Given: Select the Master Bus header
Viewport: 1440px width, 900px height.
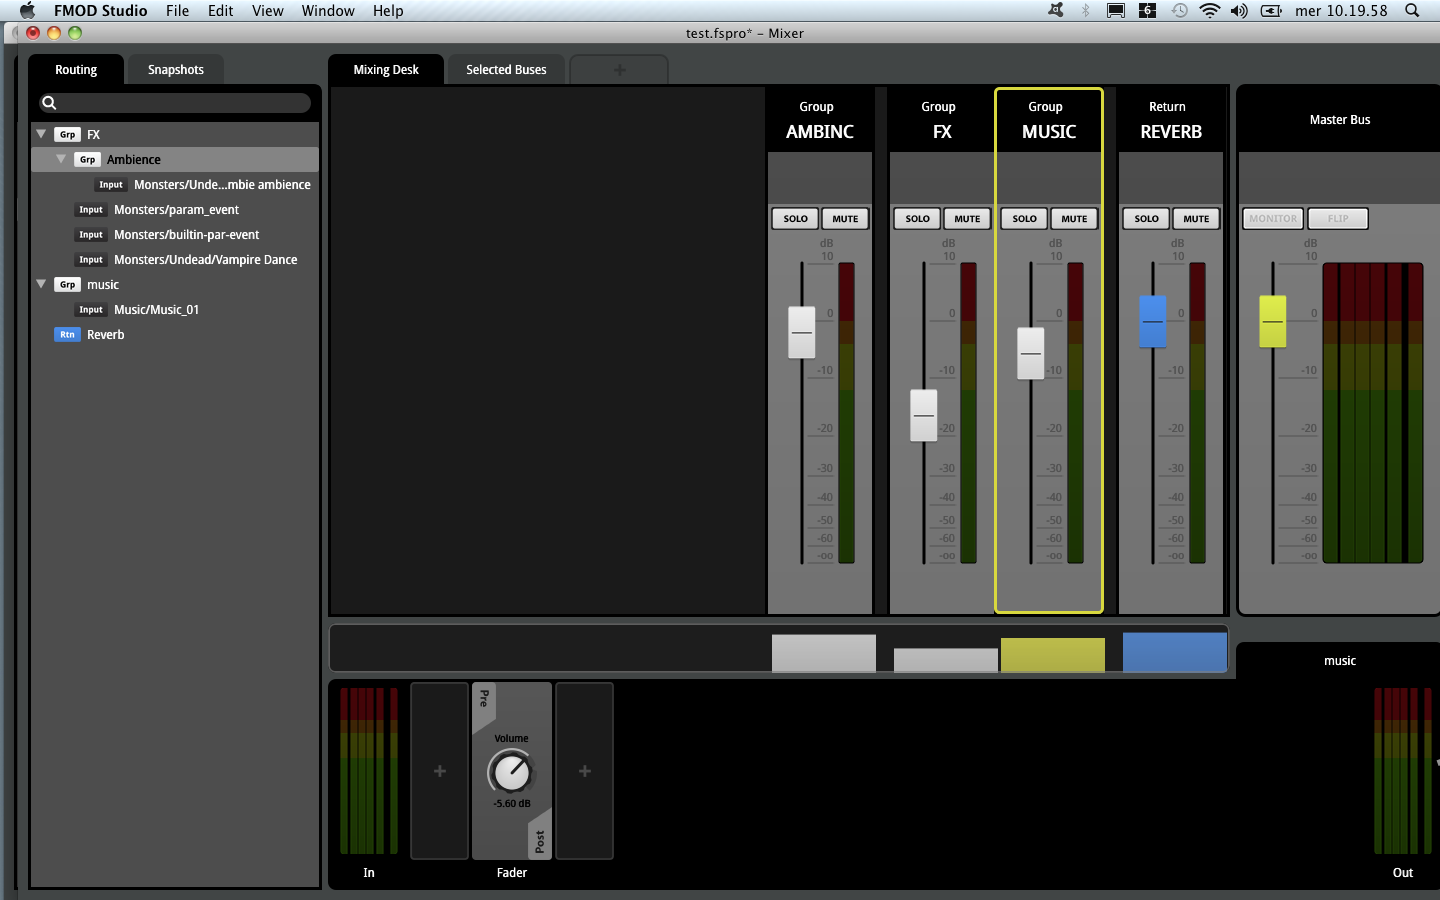Looking at the screenshot, I should [1340, 120].
